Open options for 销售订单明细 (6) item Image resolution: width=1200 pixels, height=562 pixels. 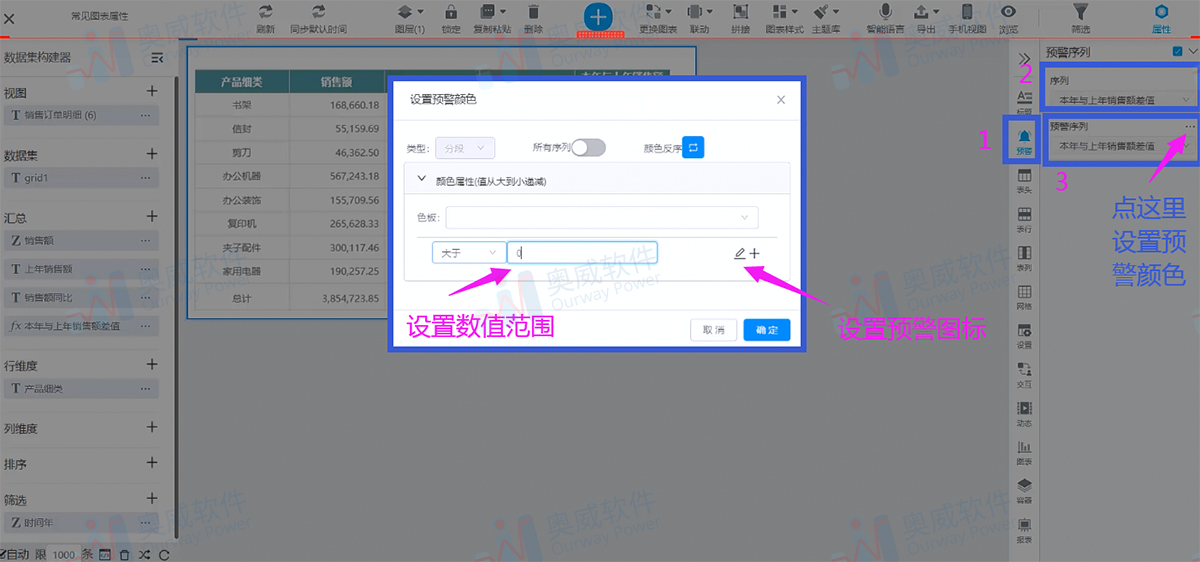point(145,115)
